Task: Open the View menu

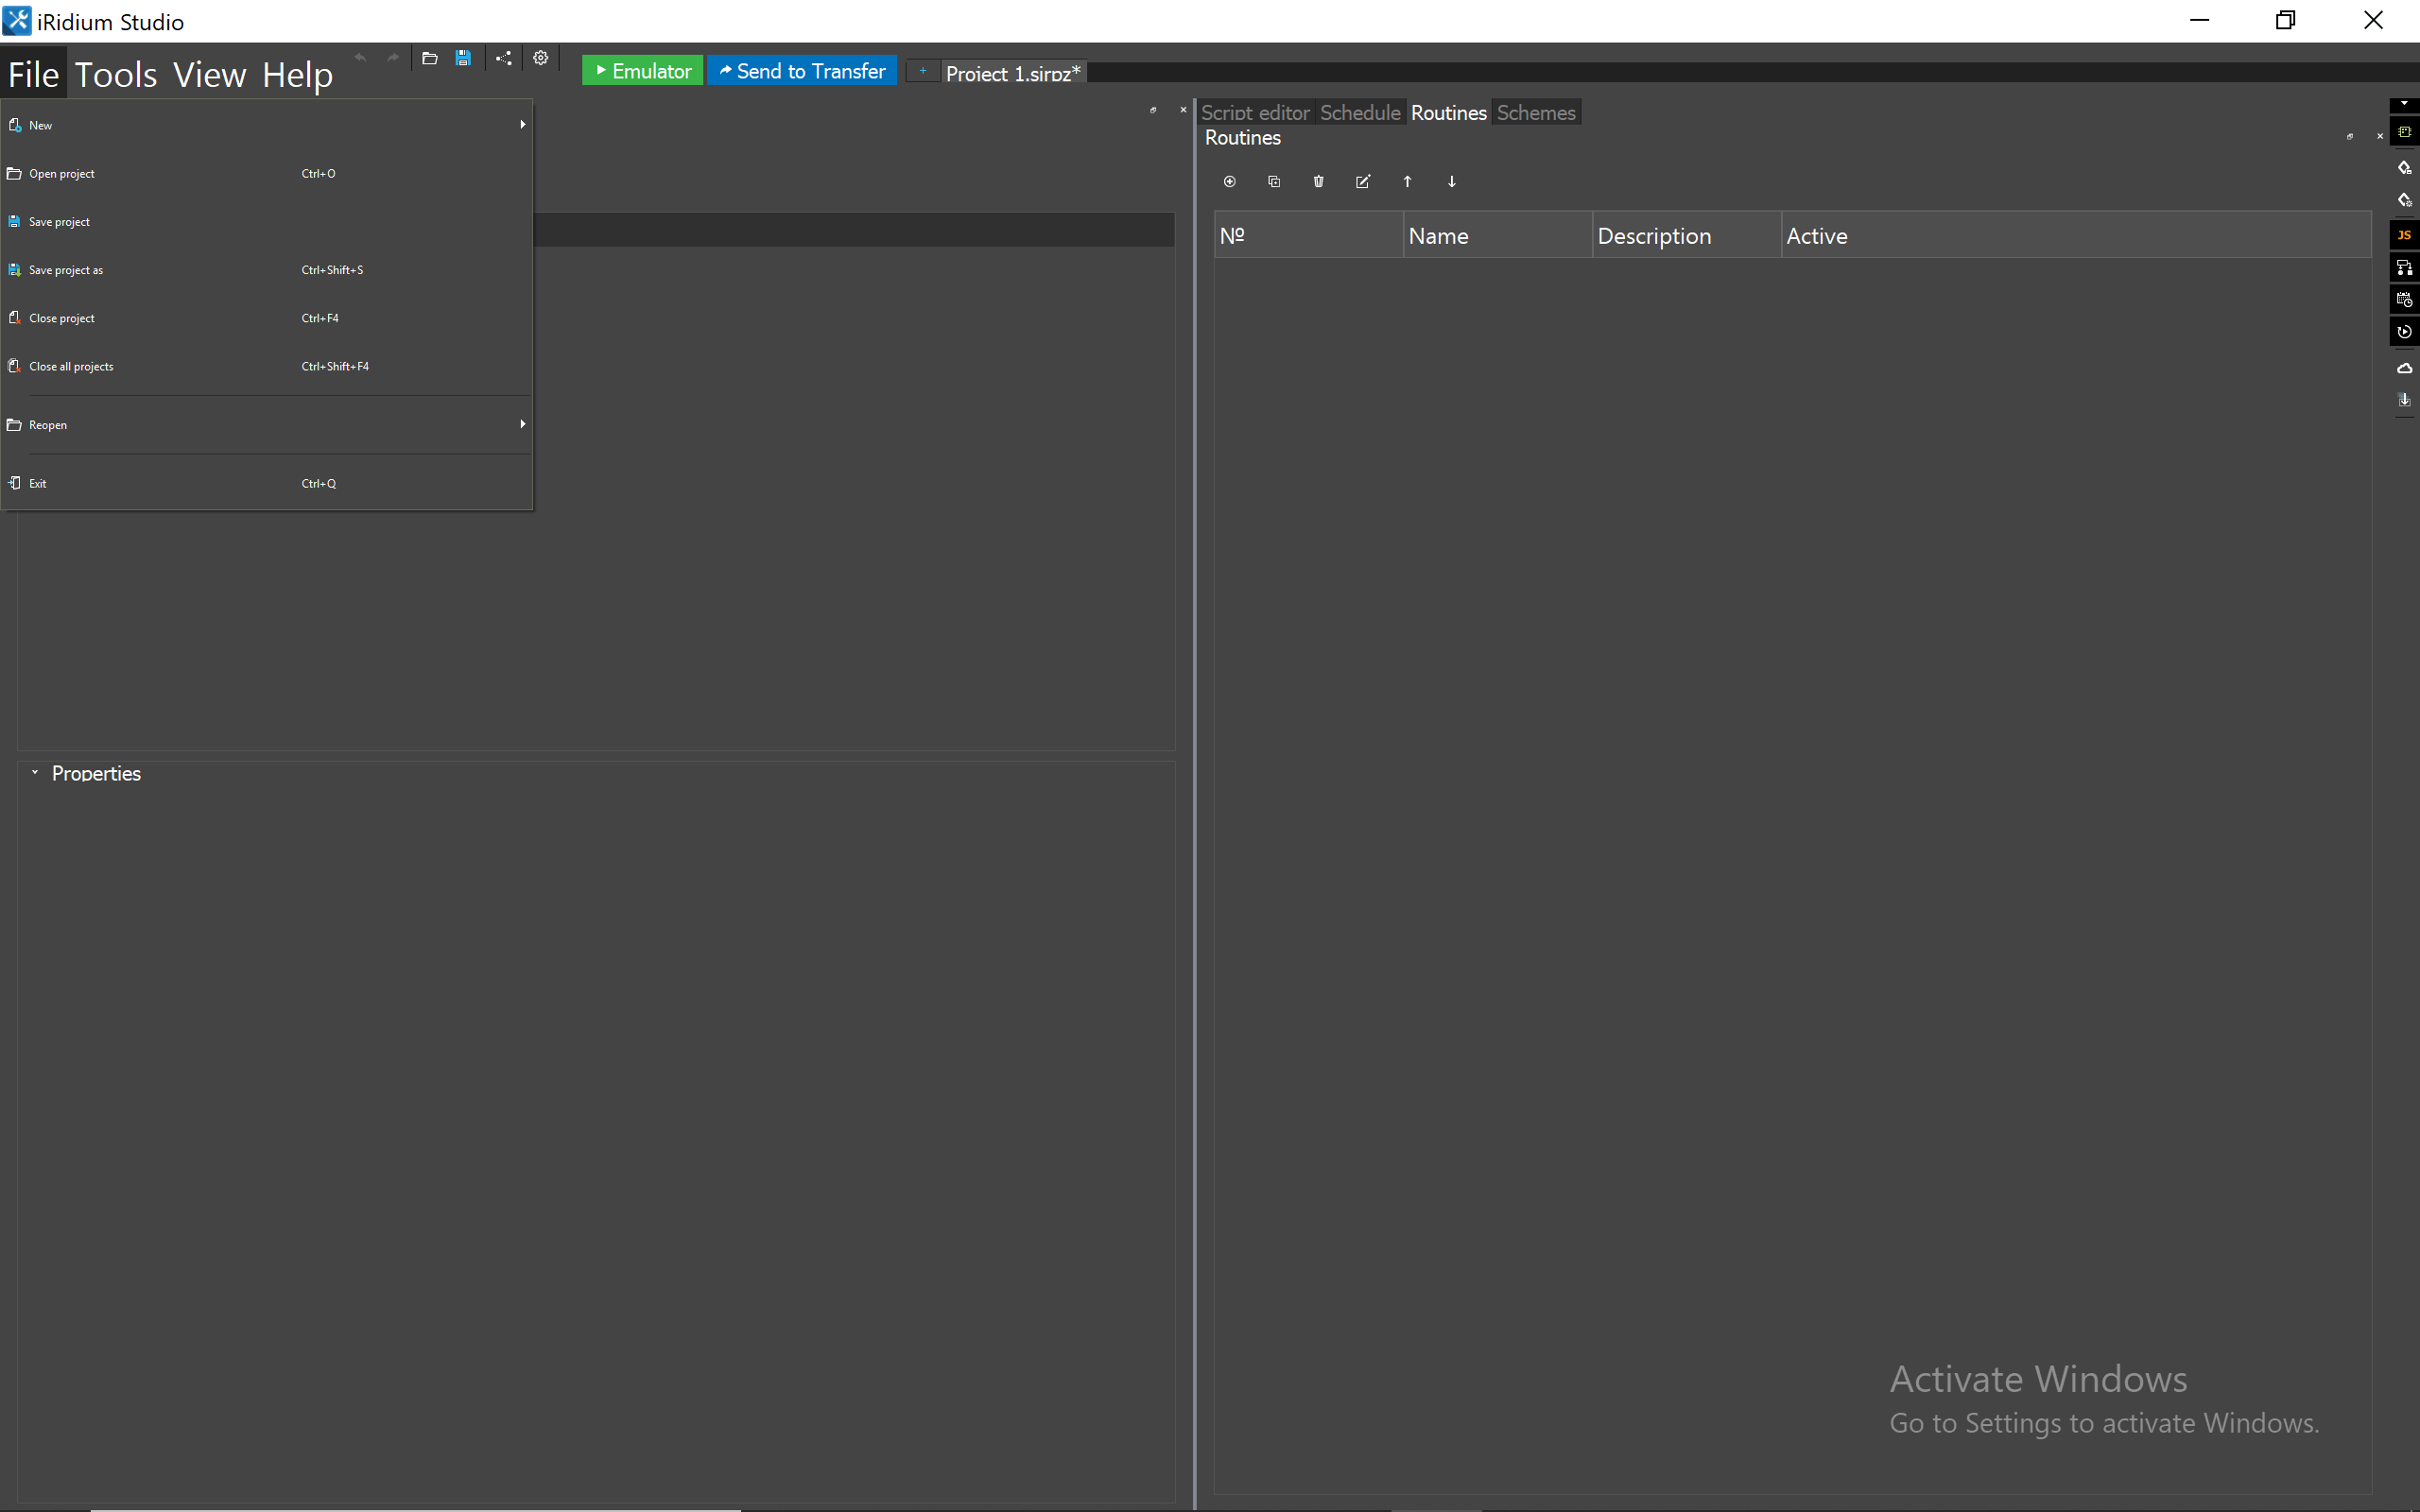Action: pyautogui.click(x=209, y=74)
